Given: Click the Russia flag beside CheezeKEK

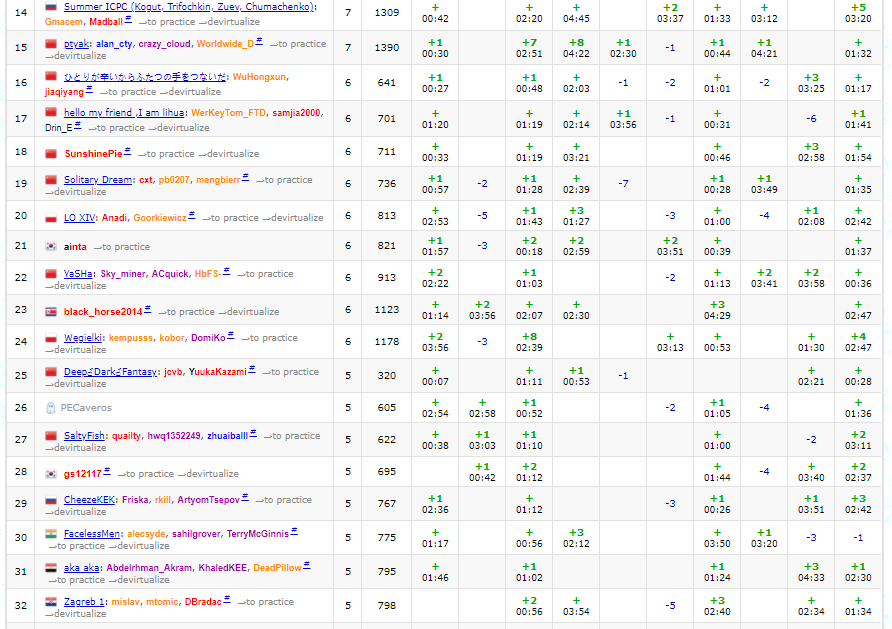Looking at the screenshot, I should [x=51, y=500].
